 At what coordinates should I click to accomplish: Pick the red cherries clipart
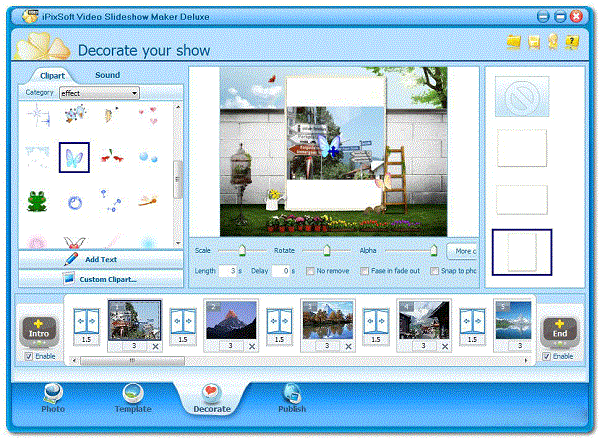click(x=111, y=157)
